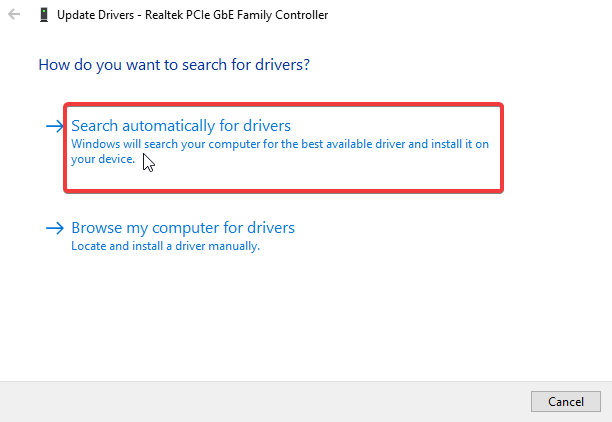Click the arrow beside Browse my computer
Viewport: 612px width, 422px height.
[x=55, y=228]
